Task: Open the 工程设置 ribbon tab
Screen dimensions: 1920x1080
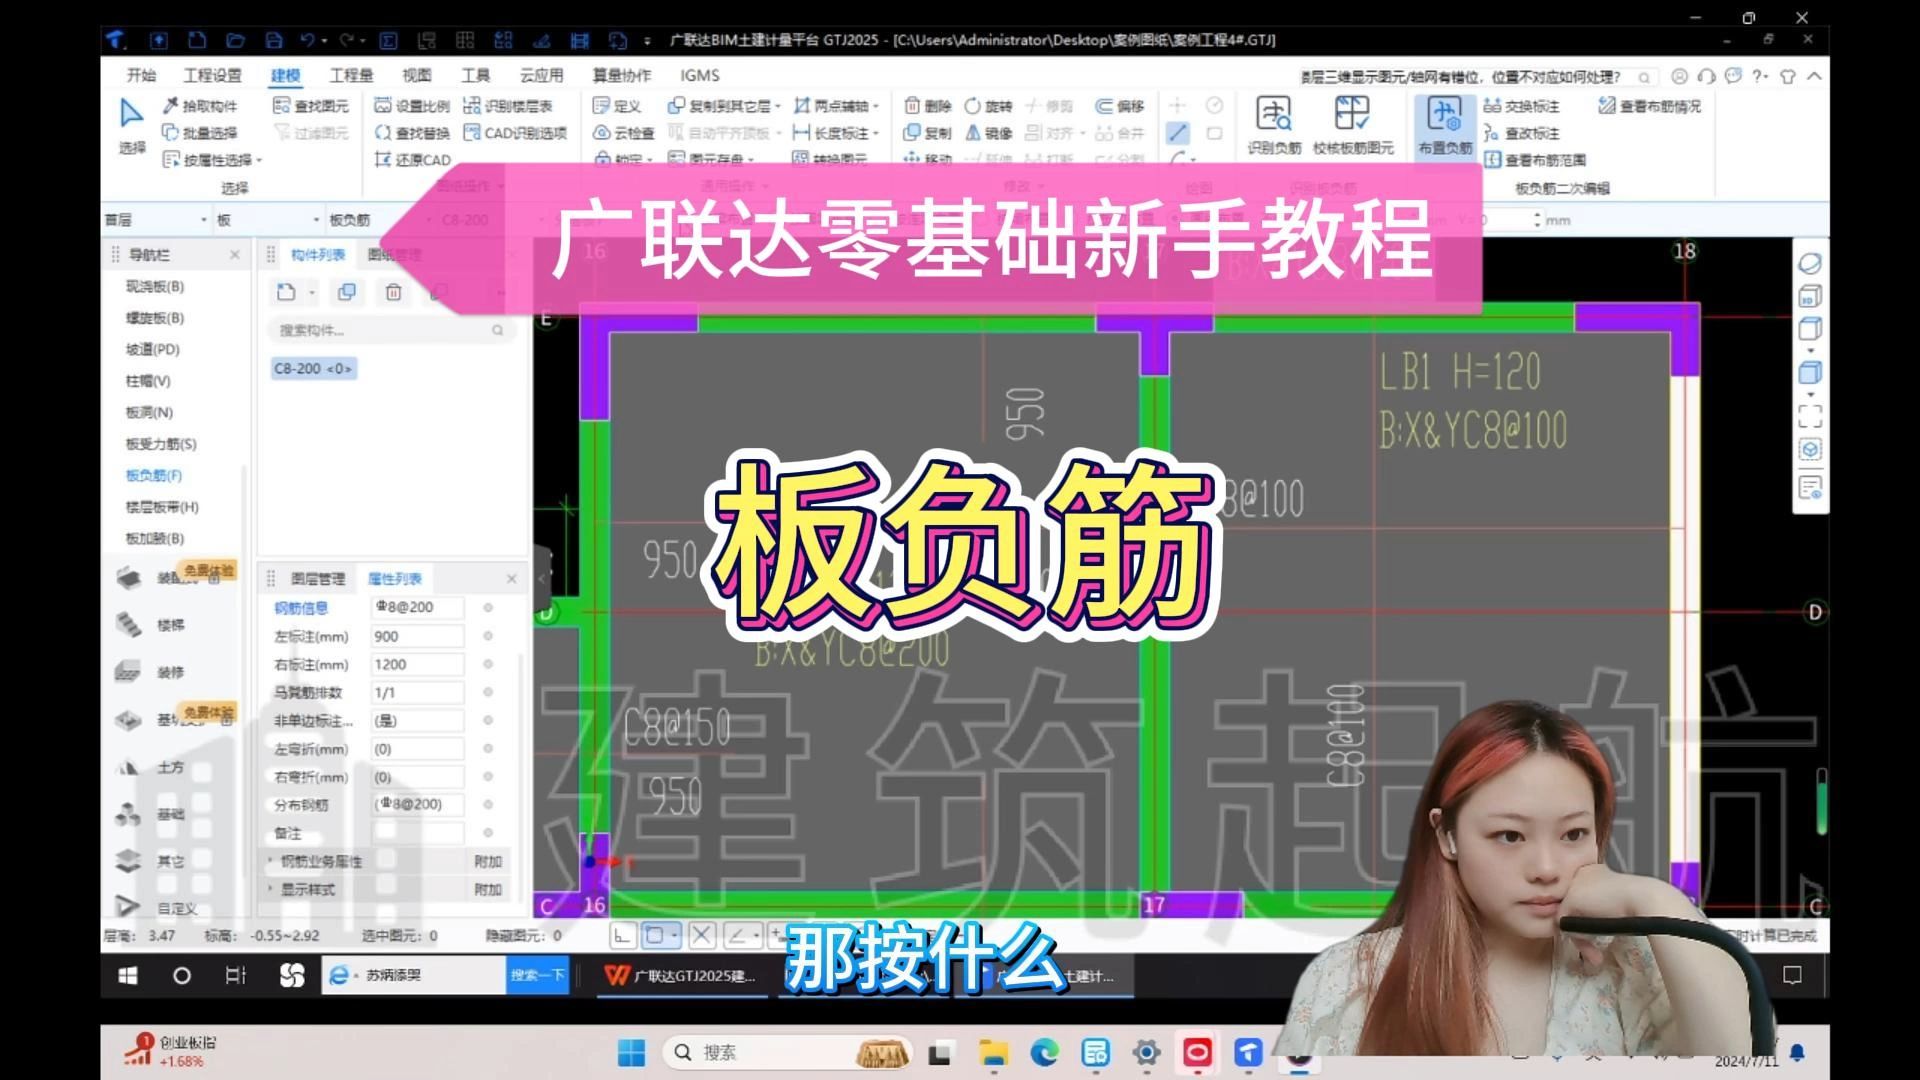Action: (212, 75)
